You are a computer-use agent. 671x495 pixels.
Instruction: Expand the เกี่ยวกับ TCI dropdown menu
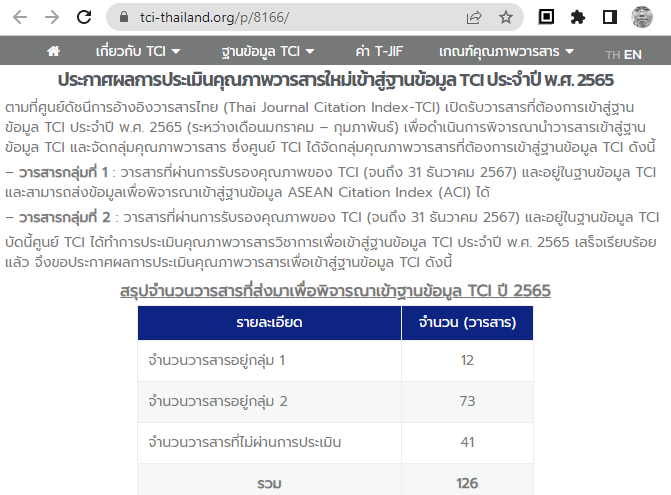138,51
